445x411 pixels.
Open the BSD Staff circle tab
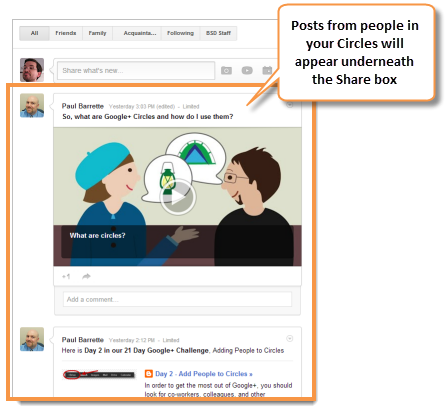(x=218, y=33)
